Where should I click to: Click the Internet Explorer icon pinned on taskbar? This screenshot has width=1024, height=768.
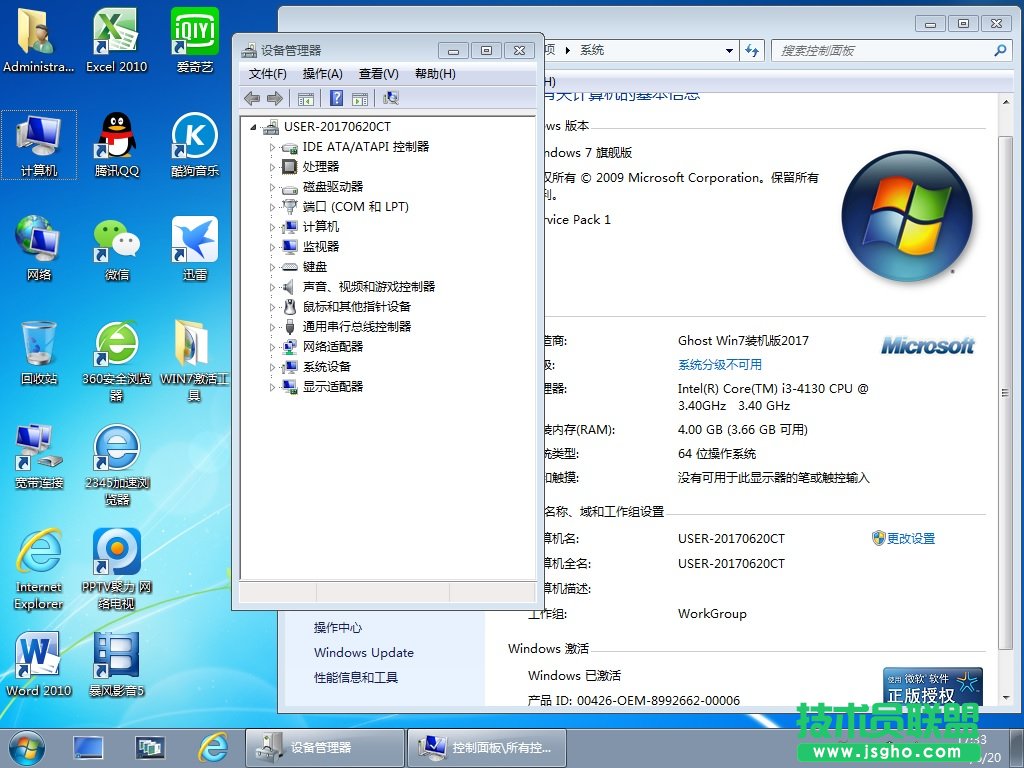click(x=212, y=746)
